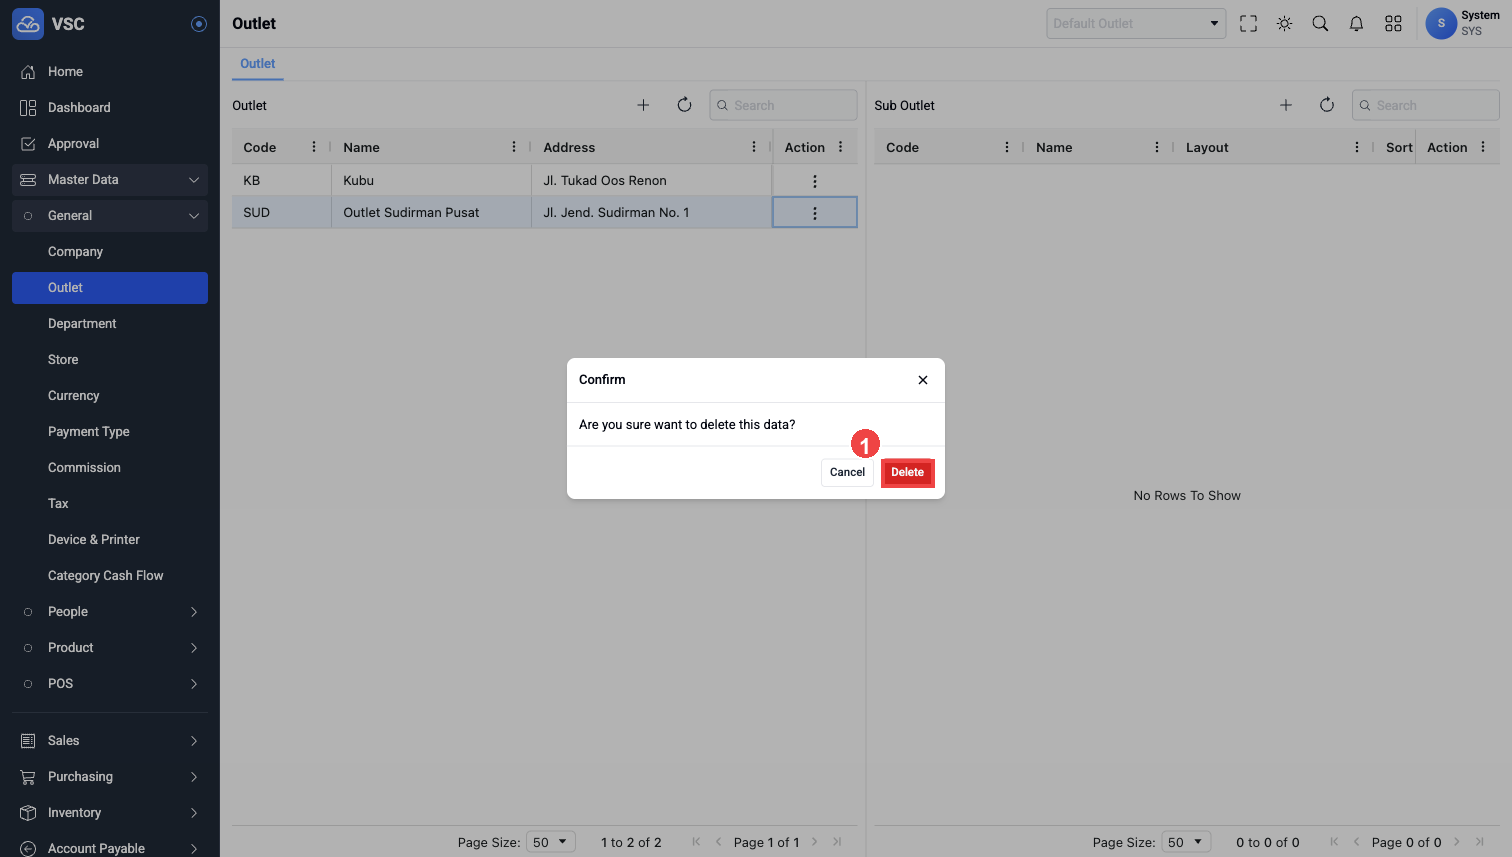Sort by the Sub Outlet Sort column header
The image size is (1512, 857).
click(1399, 147)
